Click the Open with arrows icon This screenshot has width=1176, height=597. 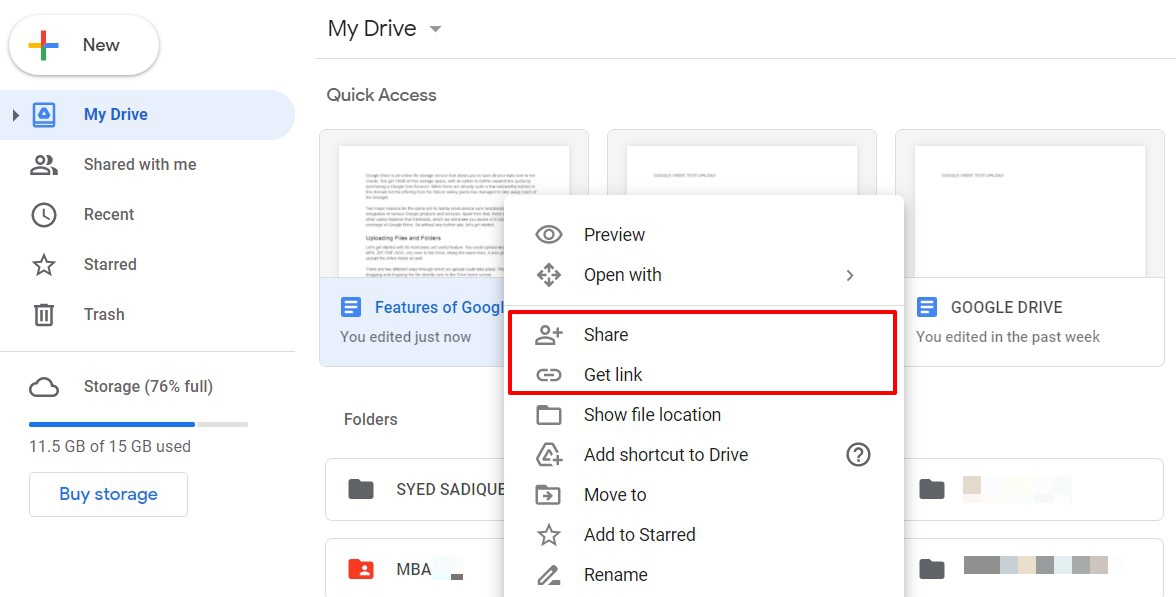point(549,275)
